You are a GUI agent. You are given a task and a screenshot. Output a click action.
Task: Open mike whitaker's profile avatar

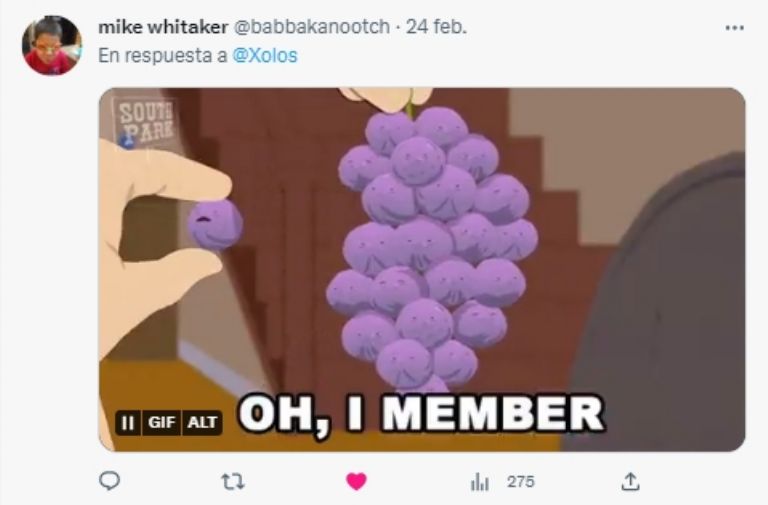pos(52,46)
